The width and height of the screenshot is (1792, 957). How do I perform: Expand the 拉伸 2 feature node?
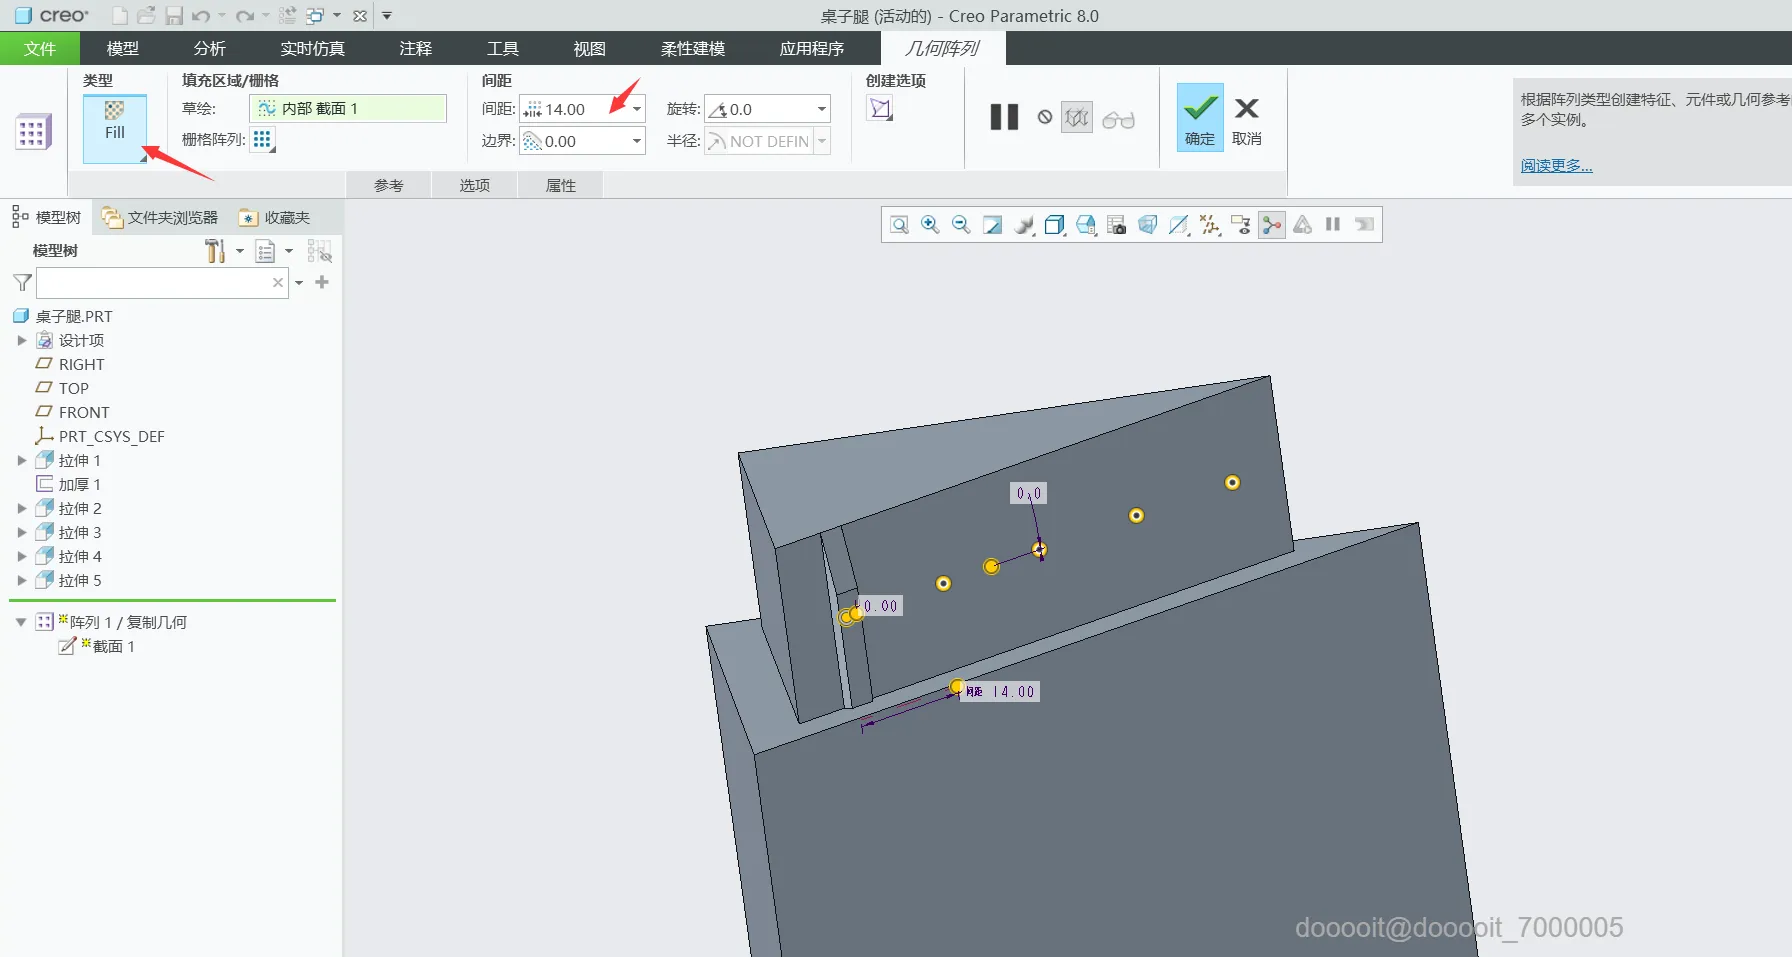pos(22,508)
